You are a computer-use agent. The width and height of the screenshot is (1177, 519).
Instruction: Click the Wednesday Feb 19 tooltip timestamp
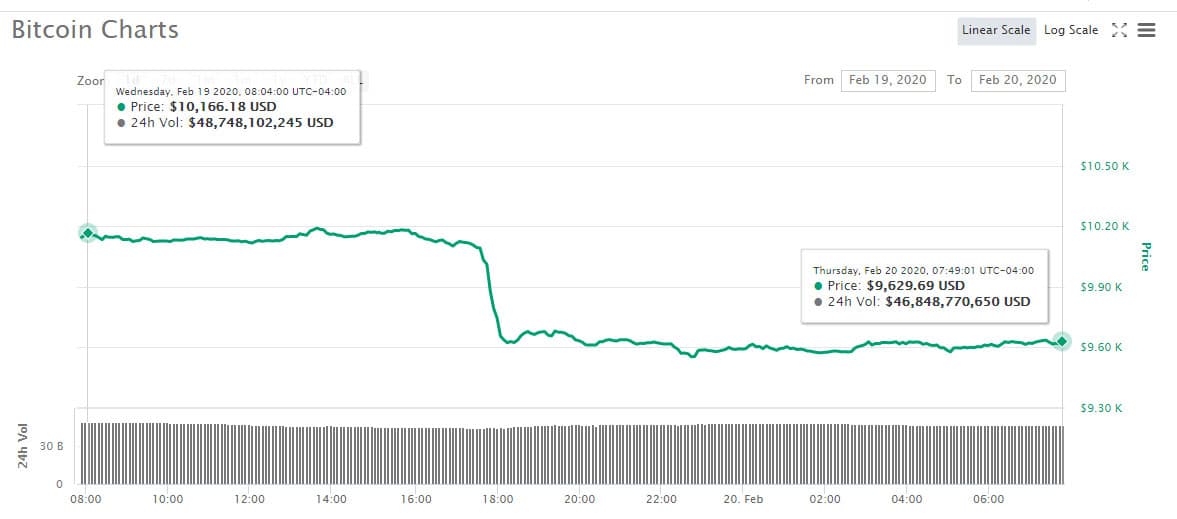[x=230, y=92]
